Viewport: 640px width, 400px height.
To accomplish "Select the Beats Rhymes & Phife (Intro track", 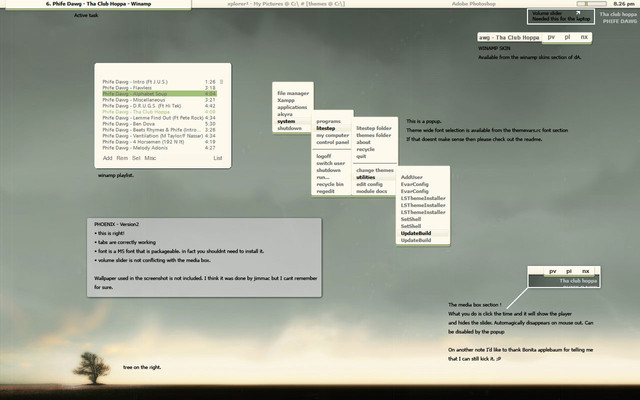I will 159,130.
